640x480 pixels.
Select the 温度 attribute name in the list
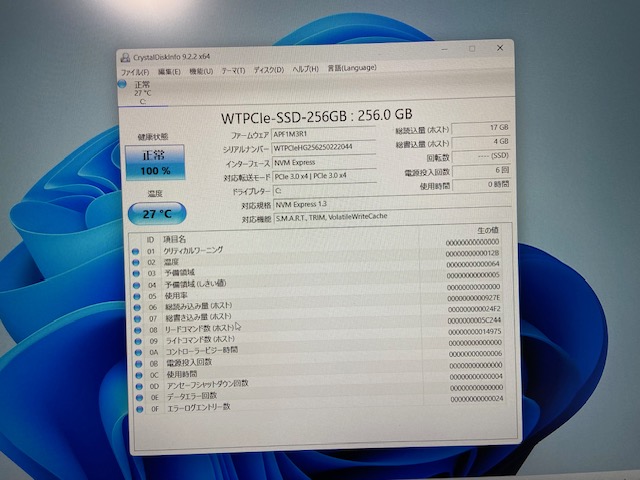tap(171, 262)
